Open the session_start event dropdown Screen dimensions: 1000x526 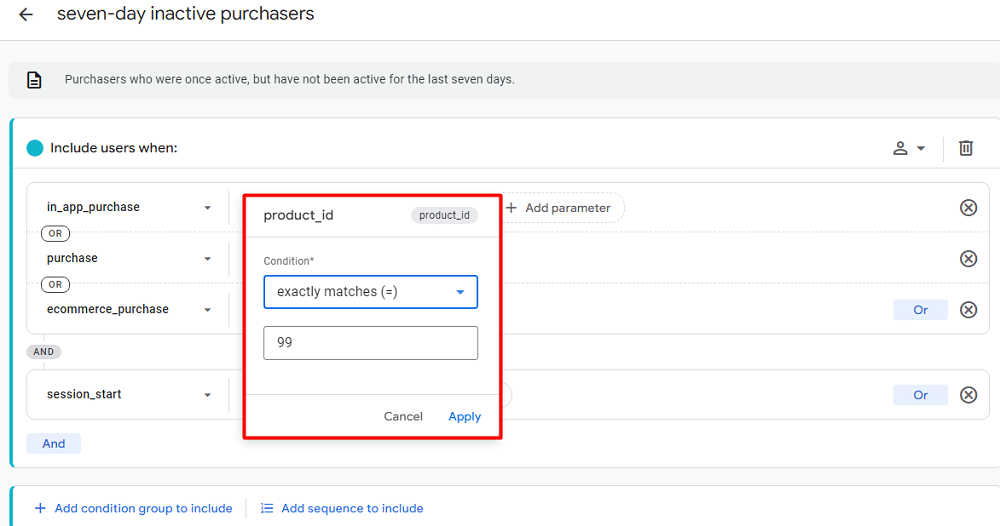pyautogui.click(x=207, y=395)
